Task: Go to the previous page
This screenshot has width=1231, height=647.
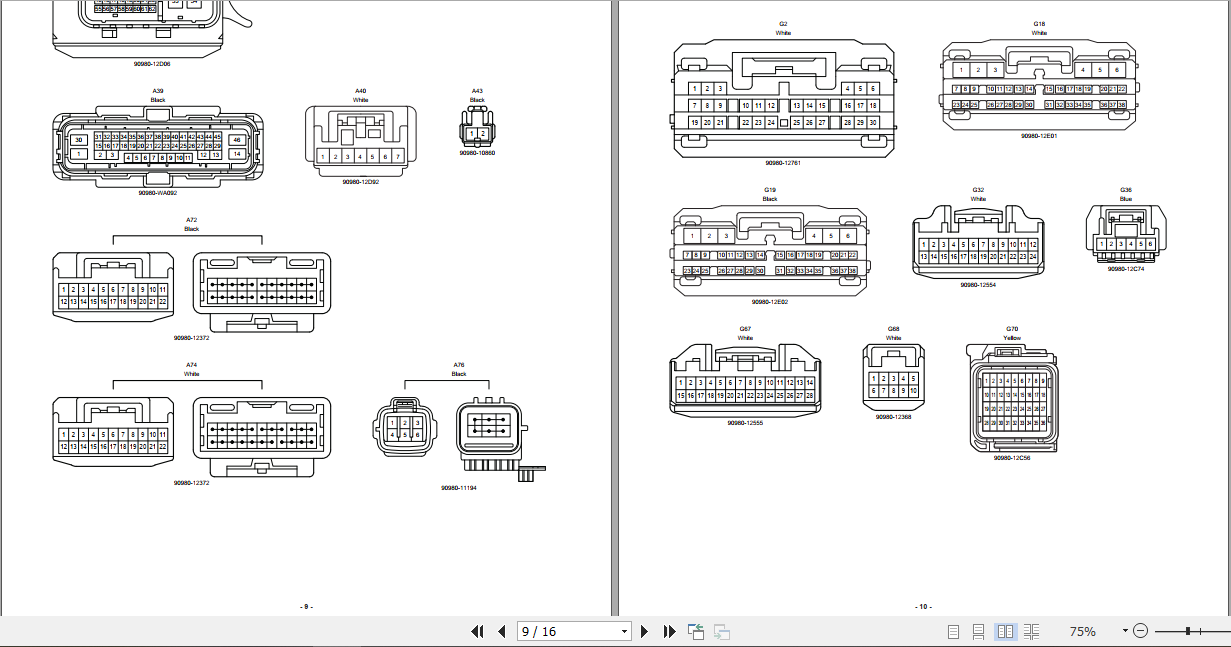Action: 501,632
